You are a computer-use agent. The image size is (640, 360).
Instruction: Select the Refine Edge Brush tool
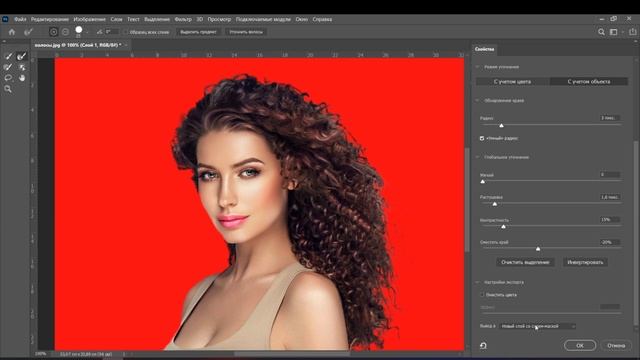coord(22,56)
